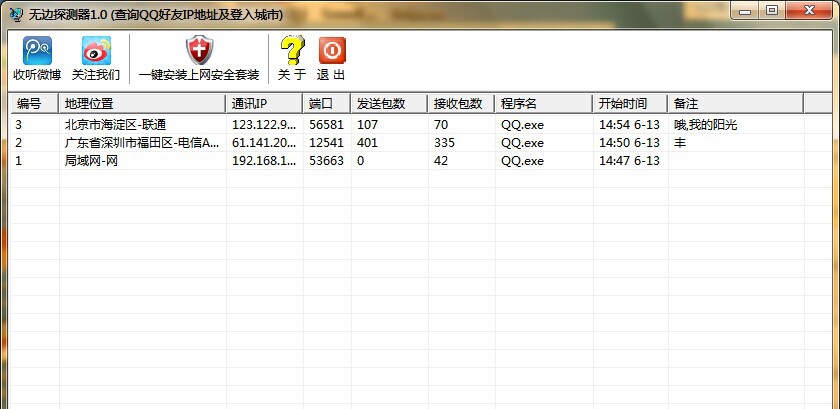Click the 关注我们 Sina Weibo icon
Image resolution: width=840 pixels, height=409 pixels.
tap(96, 51)
